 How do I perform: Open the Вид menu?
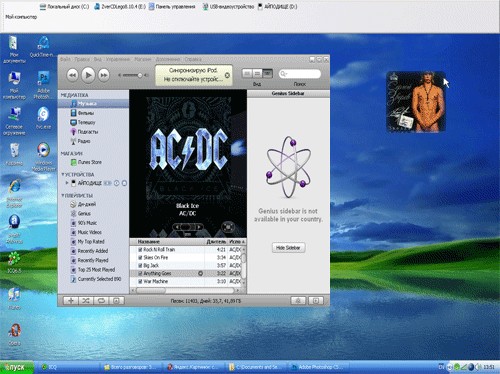point(97,59)
